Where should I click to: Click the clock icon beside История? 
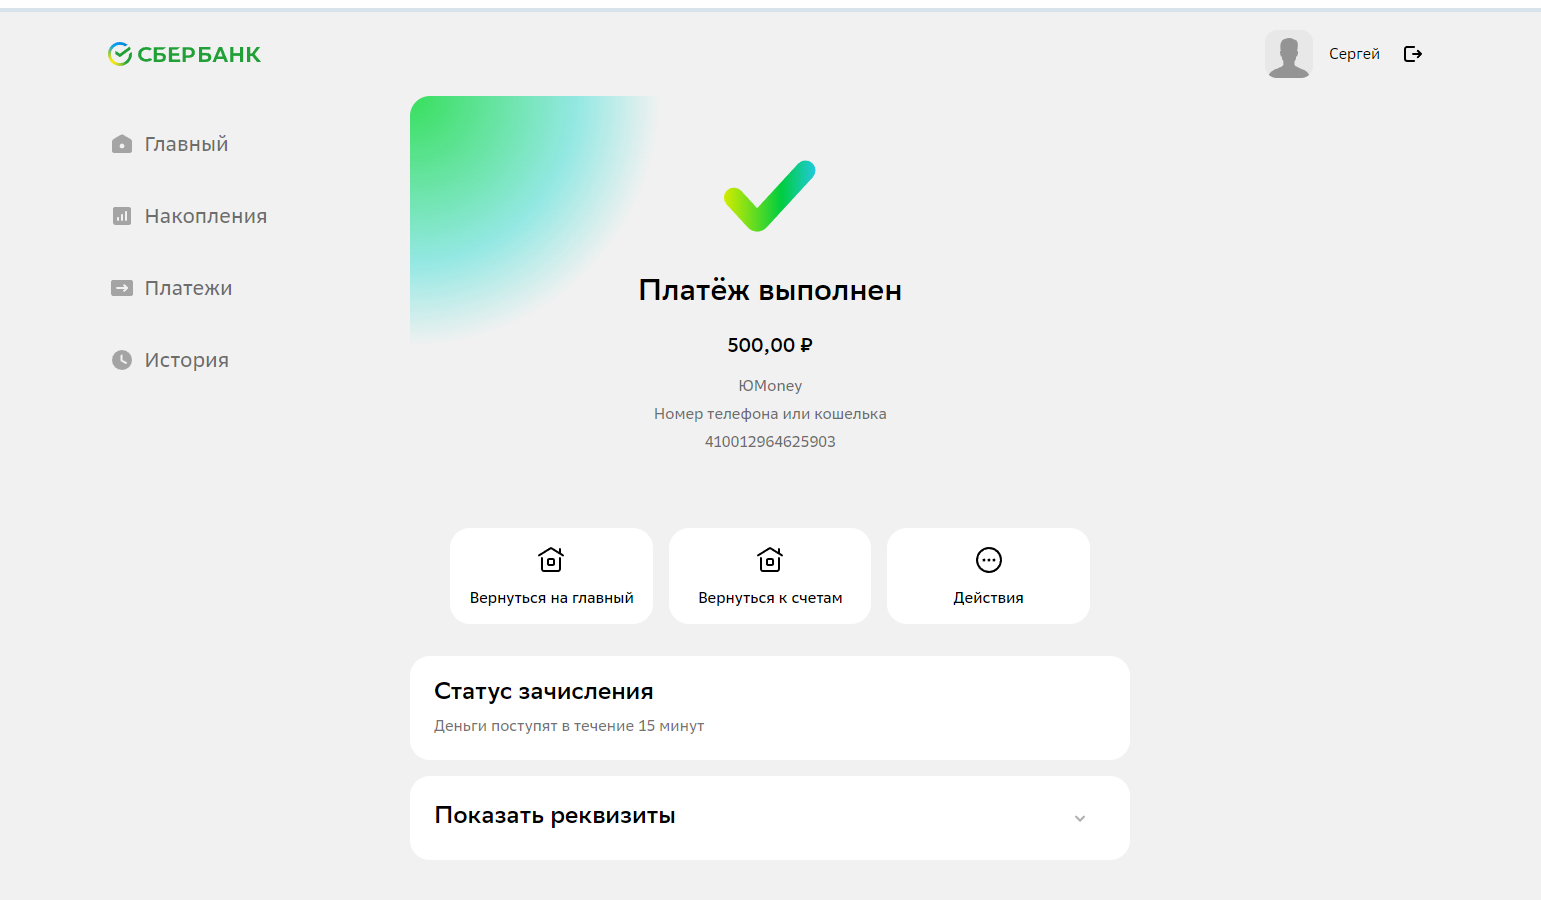pos(122,360)
